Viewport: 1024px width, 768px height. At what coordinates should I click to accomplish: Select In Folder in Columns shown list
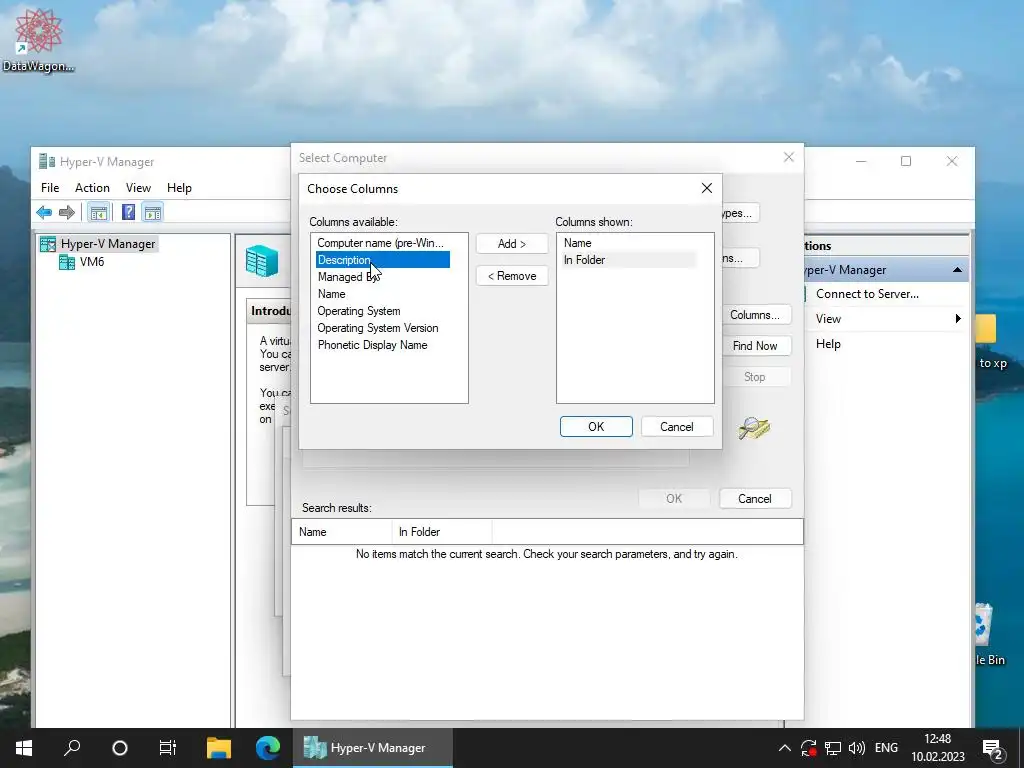click(630, 260)
